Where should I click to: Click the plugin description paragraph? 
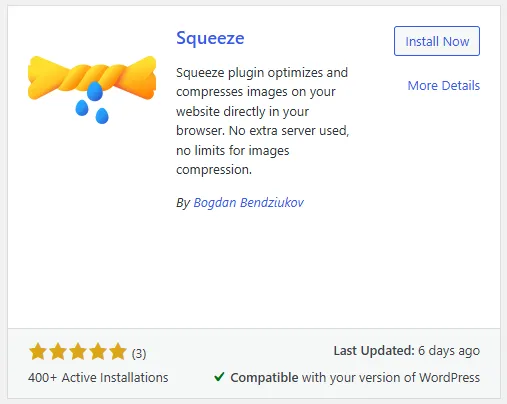pyautogui.click(x=262, y=121)
